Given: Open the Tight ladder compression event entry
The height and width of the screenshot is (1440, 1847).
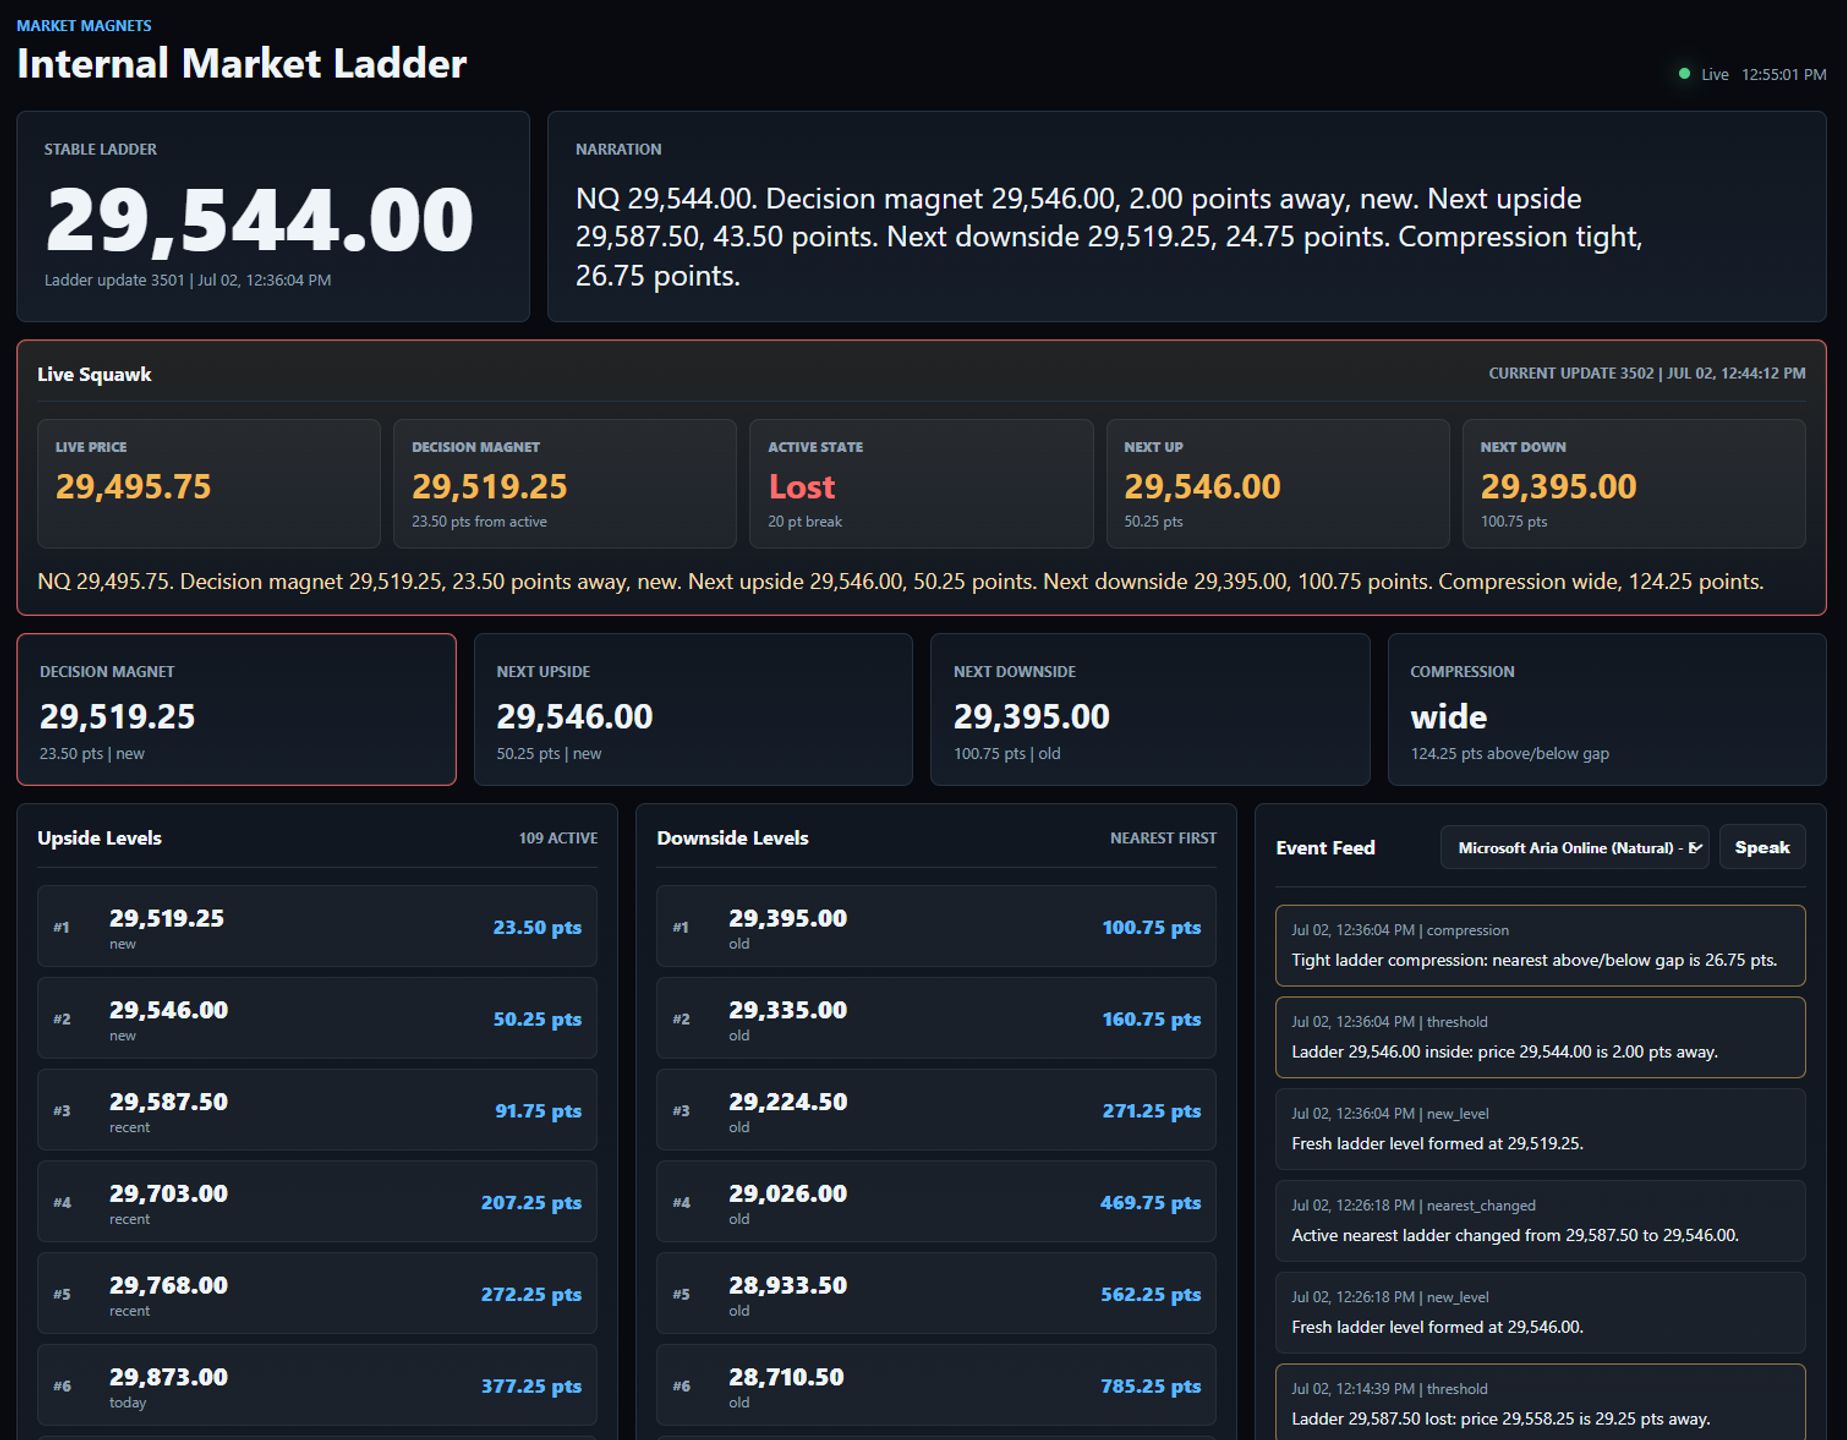Looking at the screenshot, I should tap(1540, 946).
